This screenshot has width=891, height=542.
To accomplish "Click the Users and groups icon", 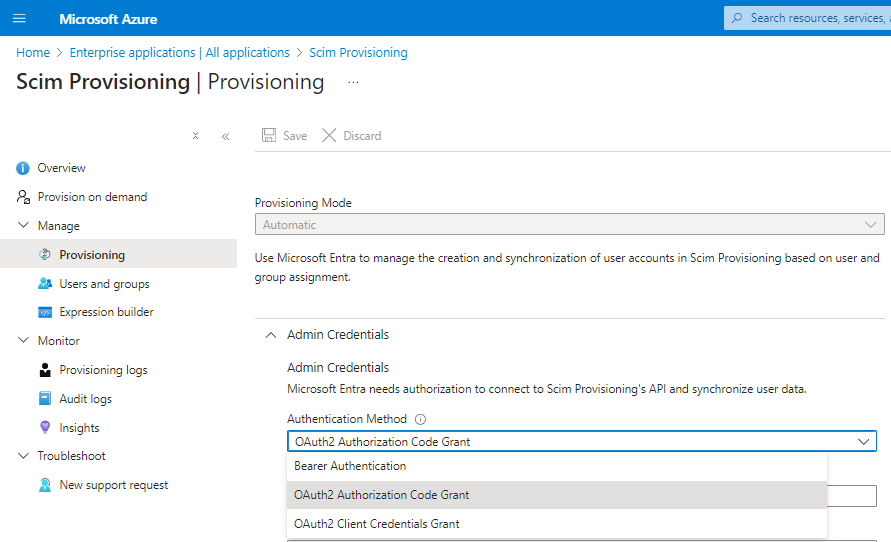I will (45, 283).
